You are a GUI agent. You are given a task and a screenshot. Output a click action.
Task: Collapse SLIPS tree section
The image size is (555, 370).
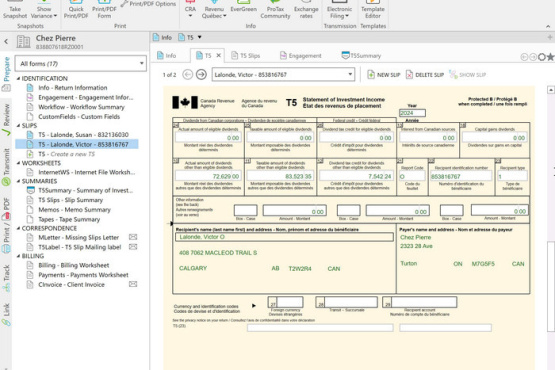(18, 125)
